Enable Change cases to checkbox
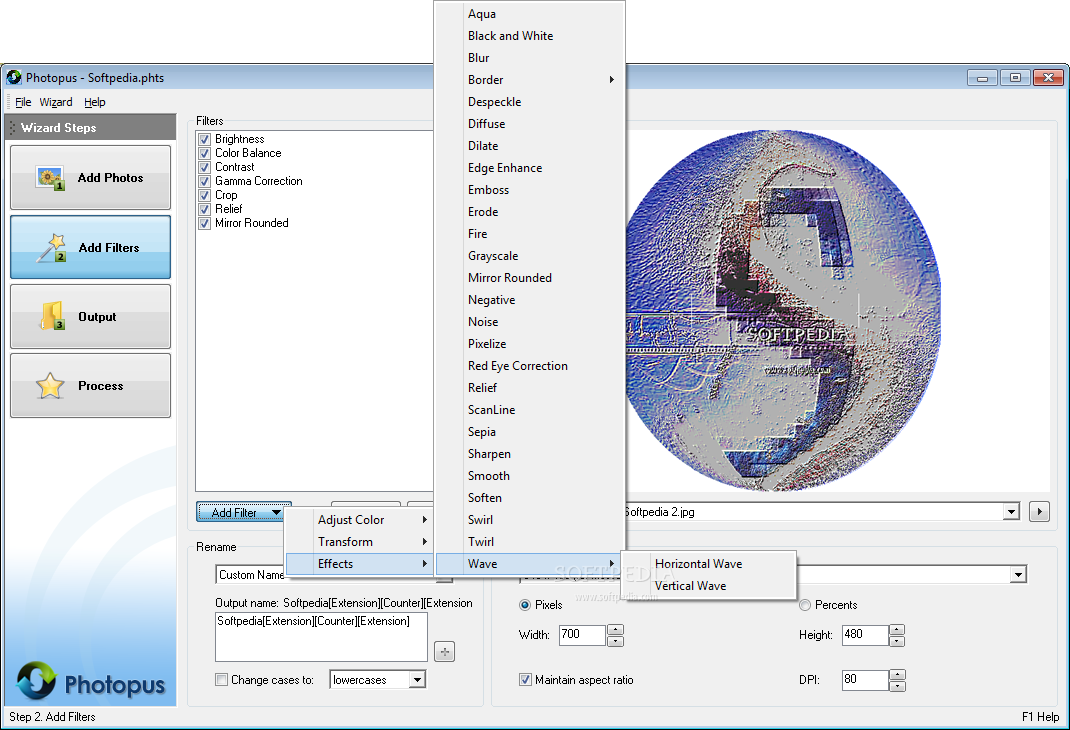 [x=221, y=680]
